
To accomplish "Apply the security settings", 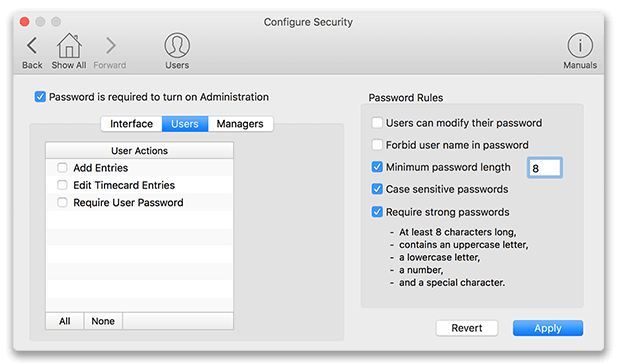I will coord(548,328).
